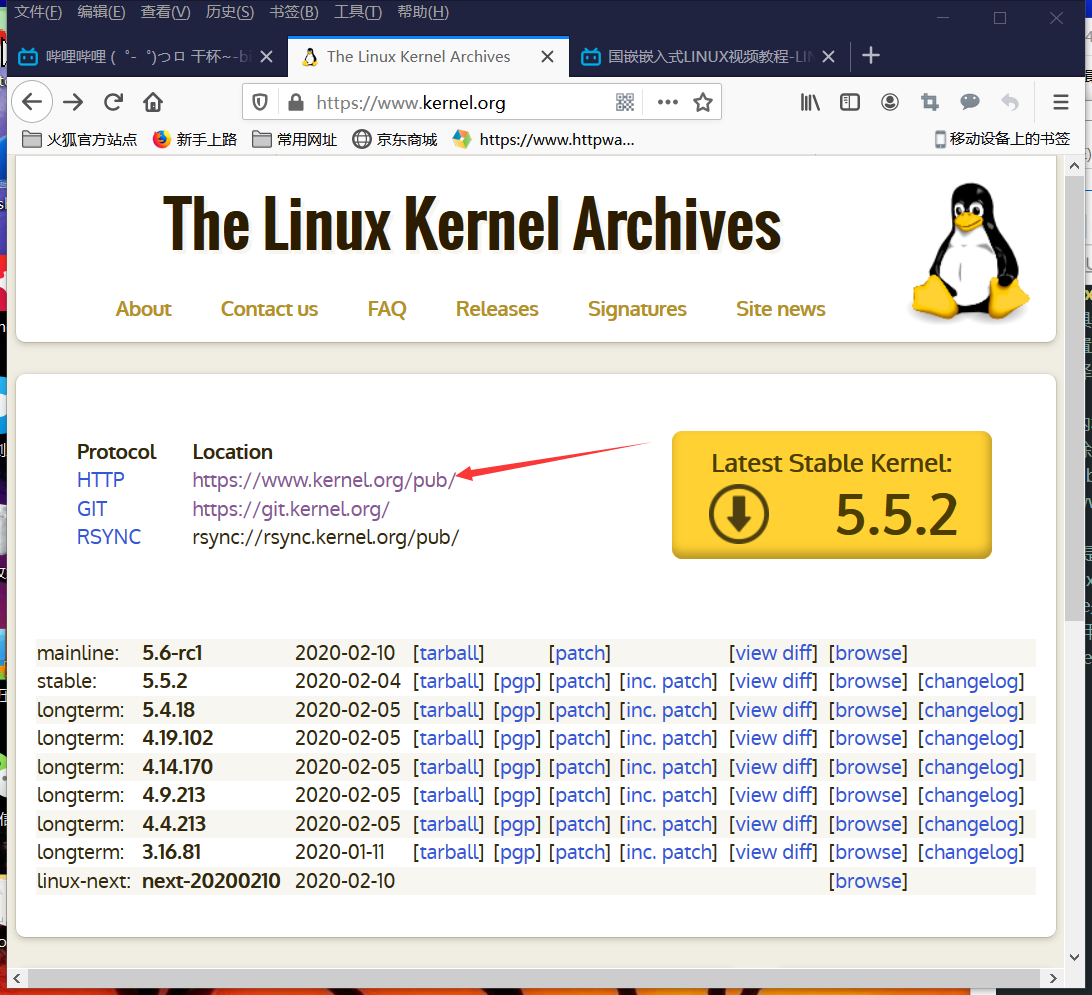Open Site news link
Image resolution: width=1092 pixels, height=995 pixels.
781,308
